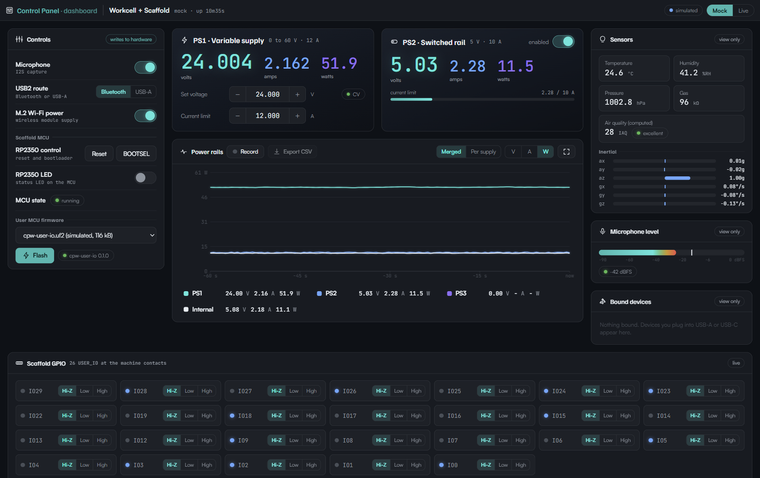Viewport: 760px width, 478px height.
Task: Click the Scaffold GPIO live badge
Action: (736, 363)
